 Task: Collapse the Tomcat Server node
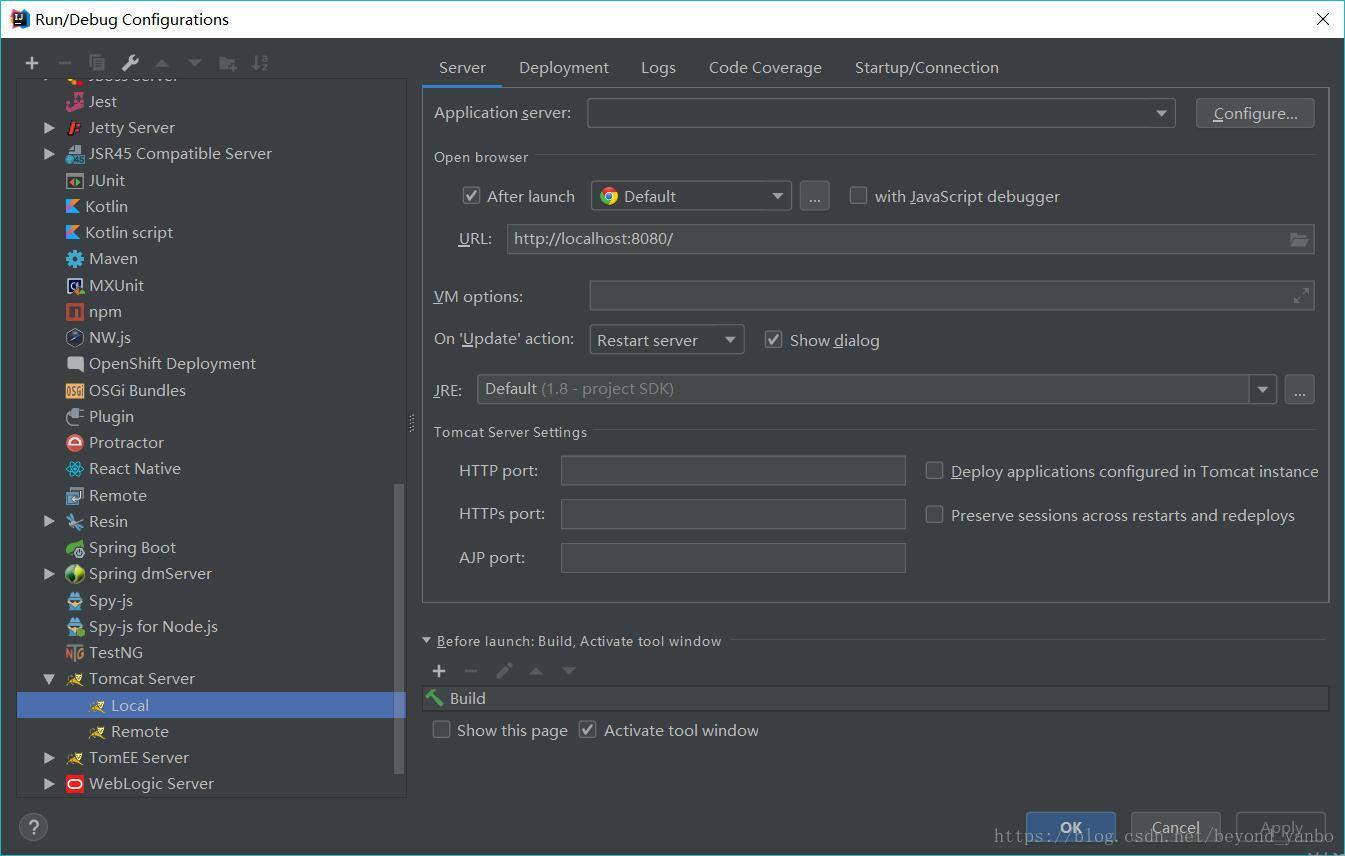(x=49, y=678)
